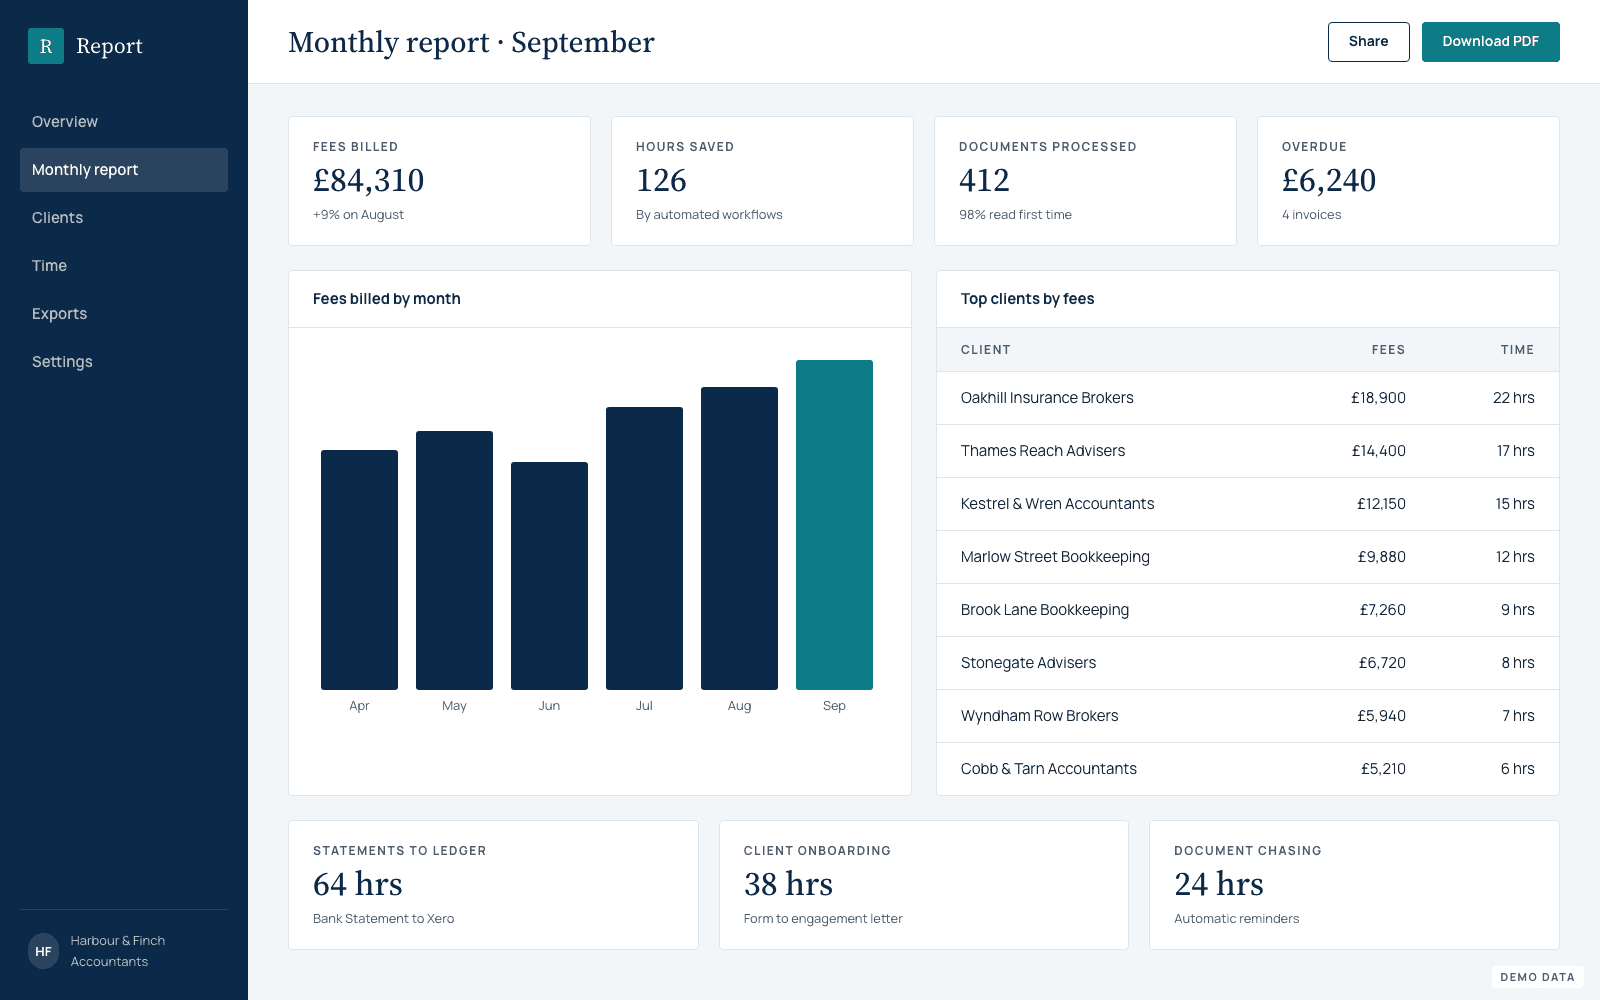Click the £18,900 fees value

click(x=1378, y=398)
